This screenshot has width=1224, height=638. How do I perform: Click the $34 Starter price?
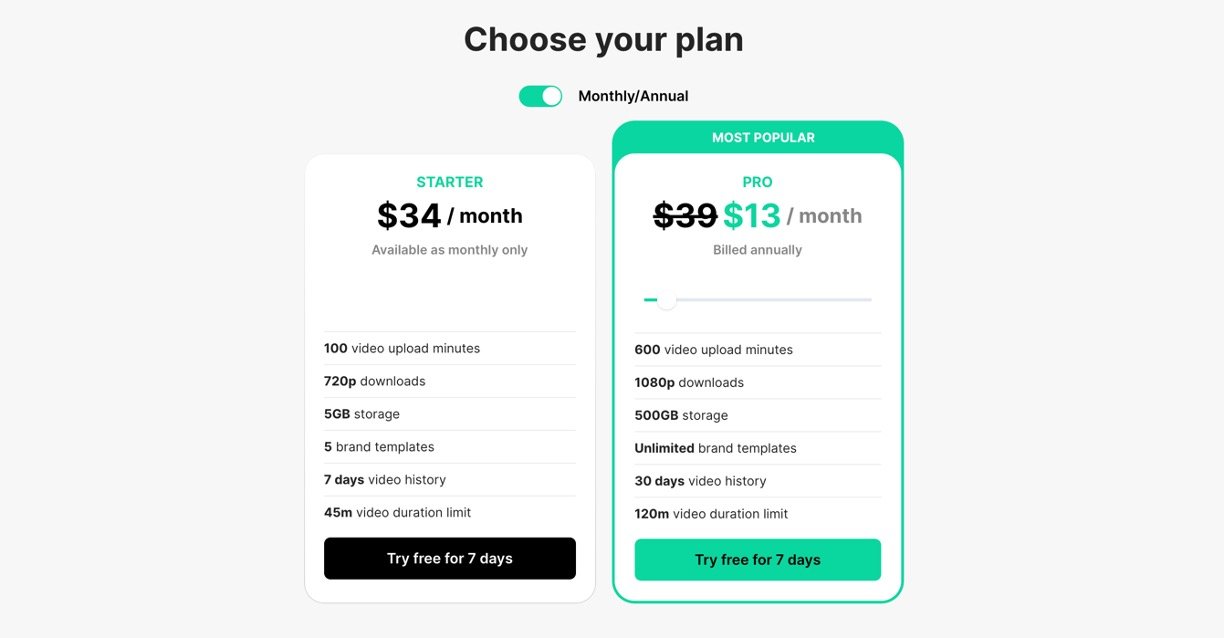pyautogui.click(x=409, y=216)
